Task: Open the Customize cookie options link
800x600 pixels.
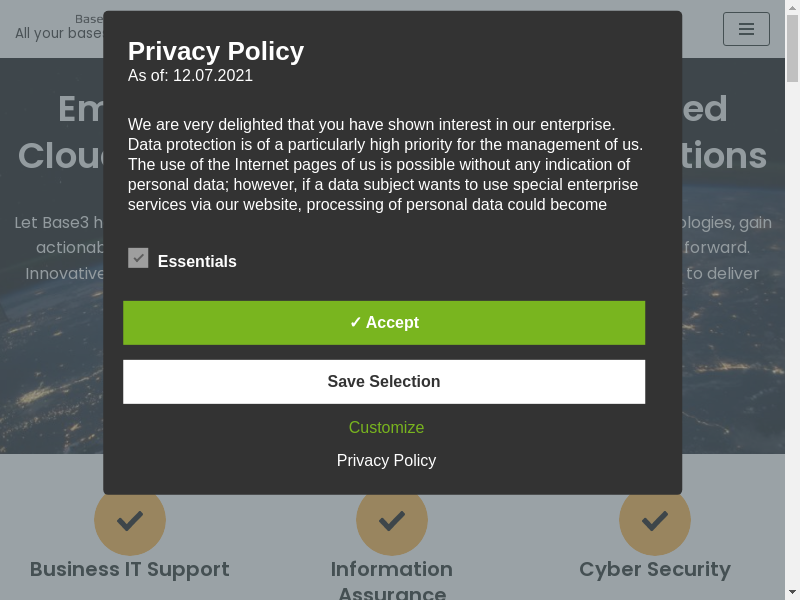Action: pyautogui.click(x=386, y=428)
